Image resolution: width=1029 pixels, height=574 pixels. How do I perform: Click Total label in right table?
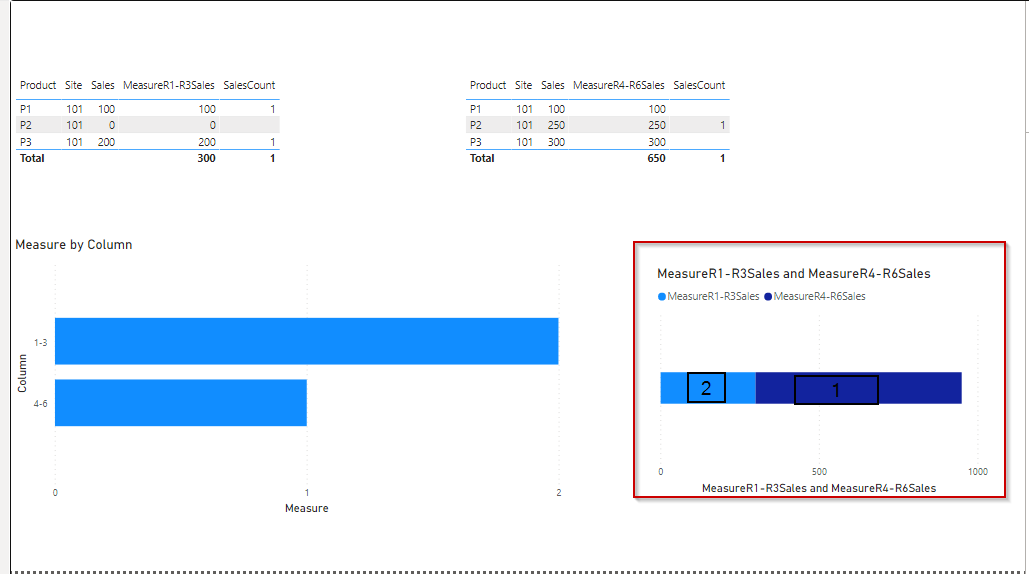[x=482, y=158]
